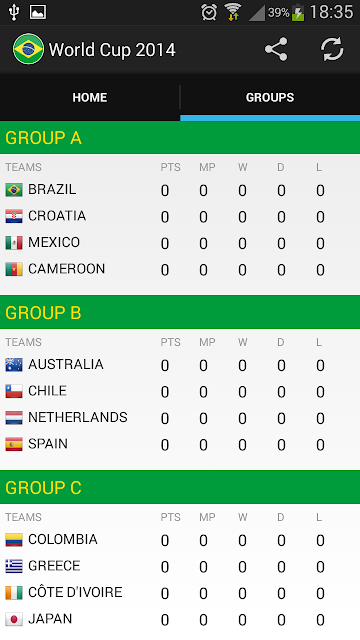Tap the USB connection status icon
360x640 pixels.
pyautogui.click(x=14, y=12)
